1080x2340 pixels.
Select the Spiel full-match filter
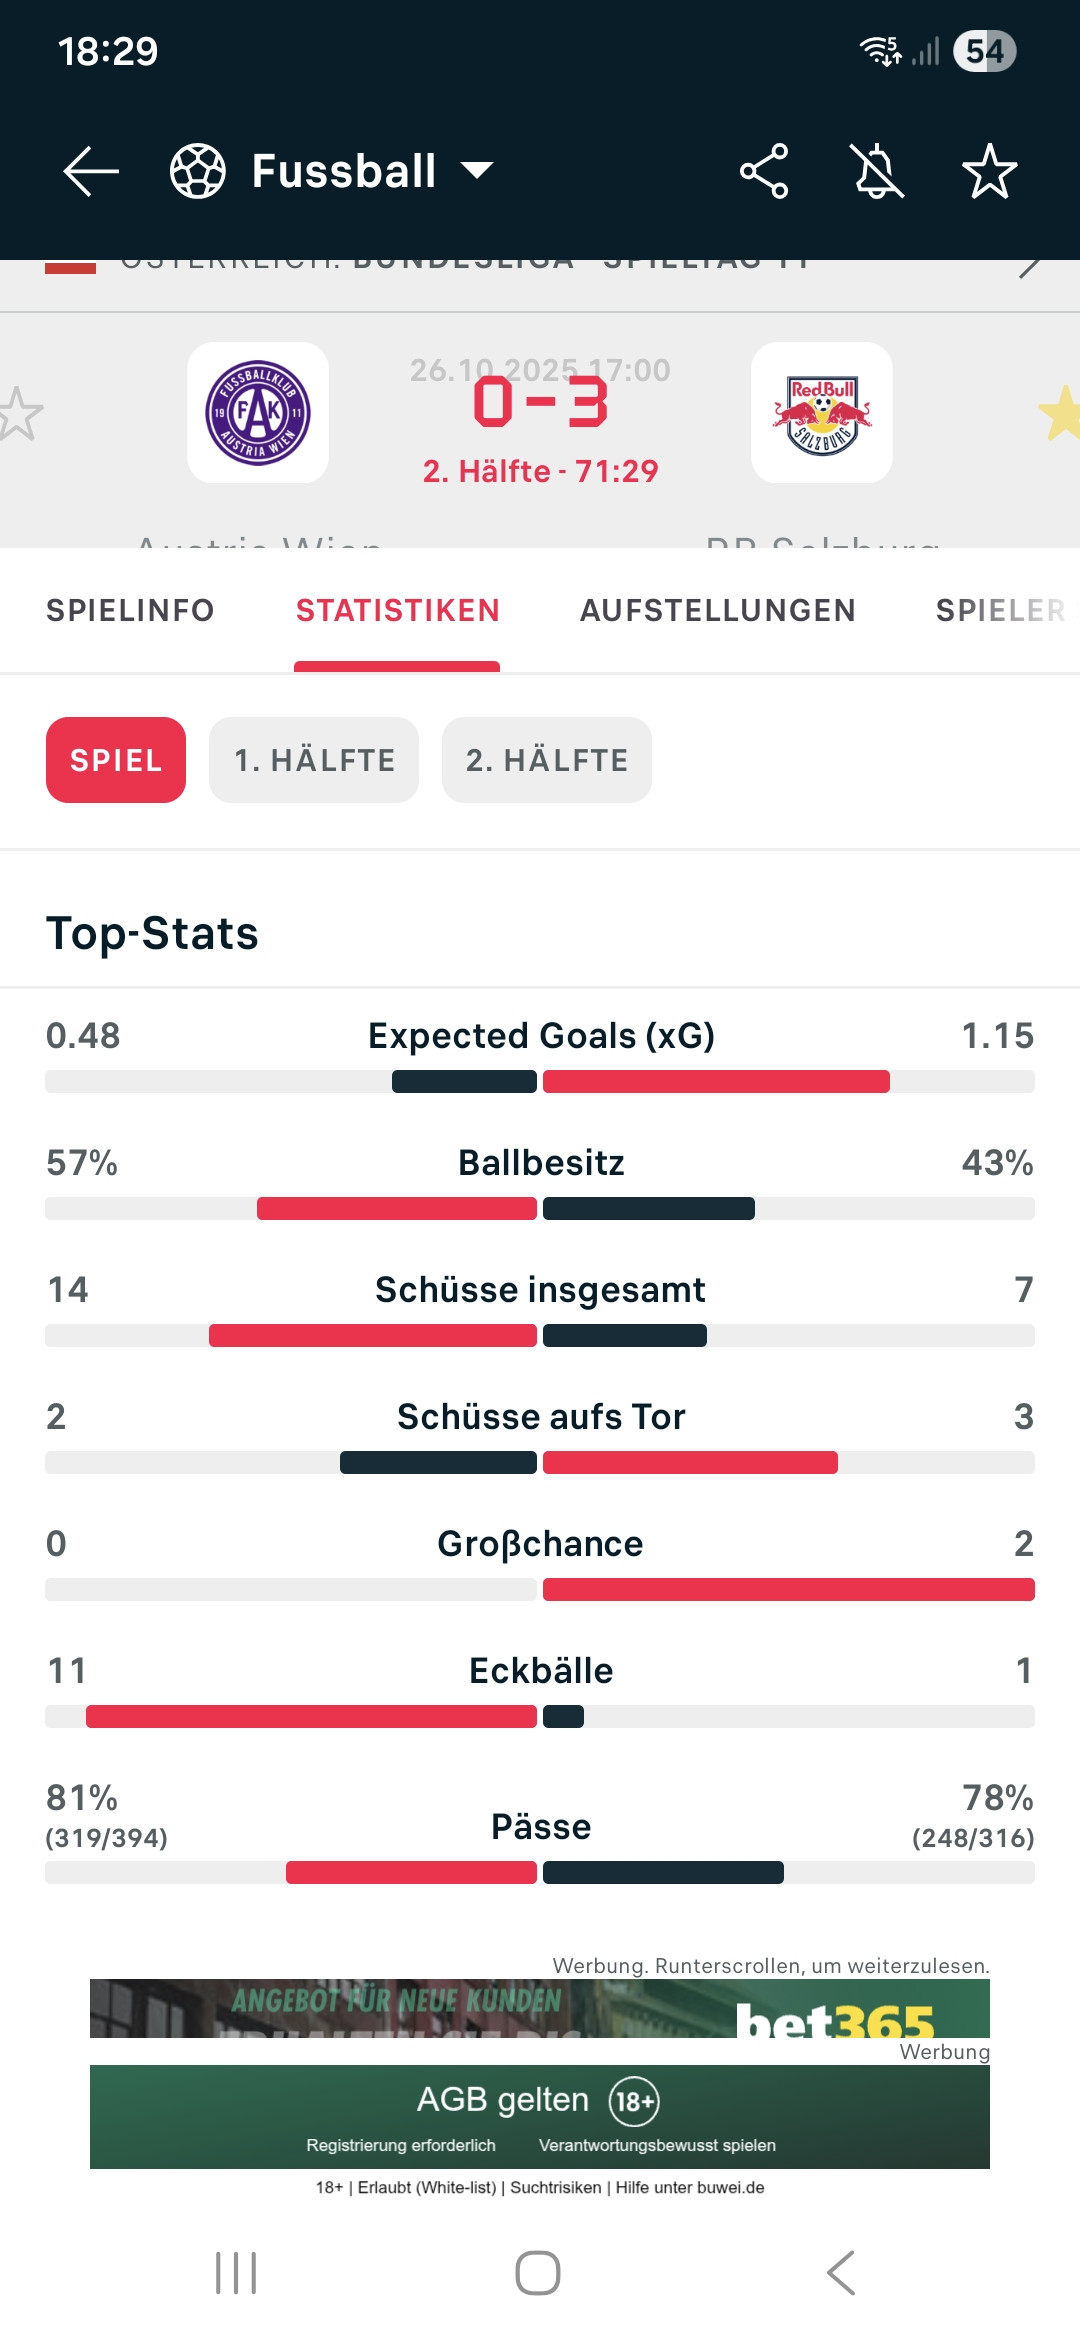tap(116, 760)
